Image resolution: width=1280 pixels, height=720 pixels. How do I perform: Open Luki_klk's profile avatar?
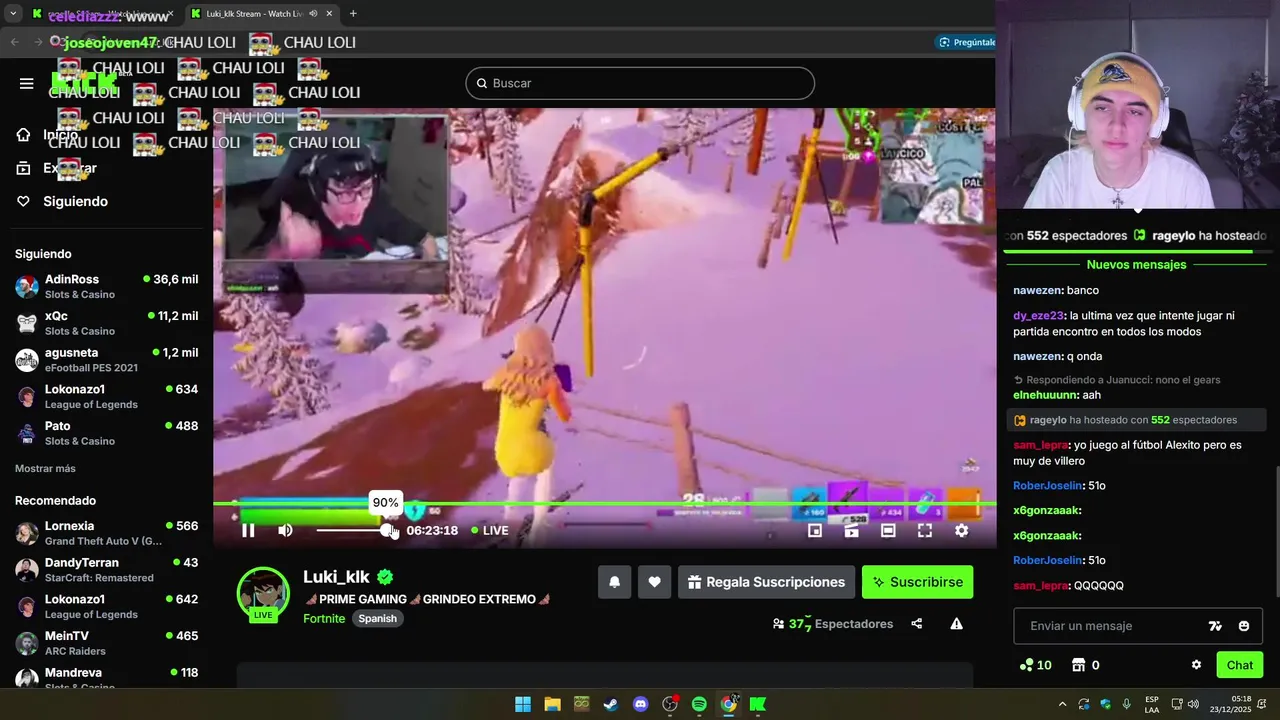tap(263, 594)
